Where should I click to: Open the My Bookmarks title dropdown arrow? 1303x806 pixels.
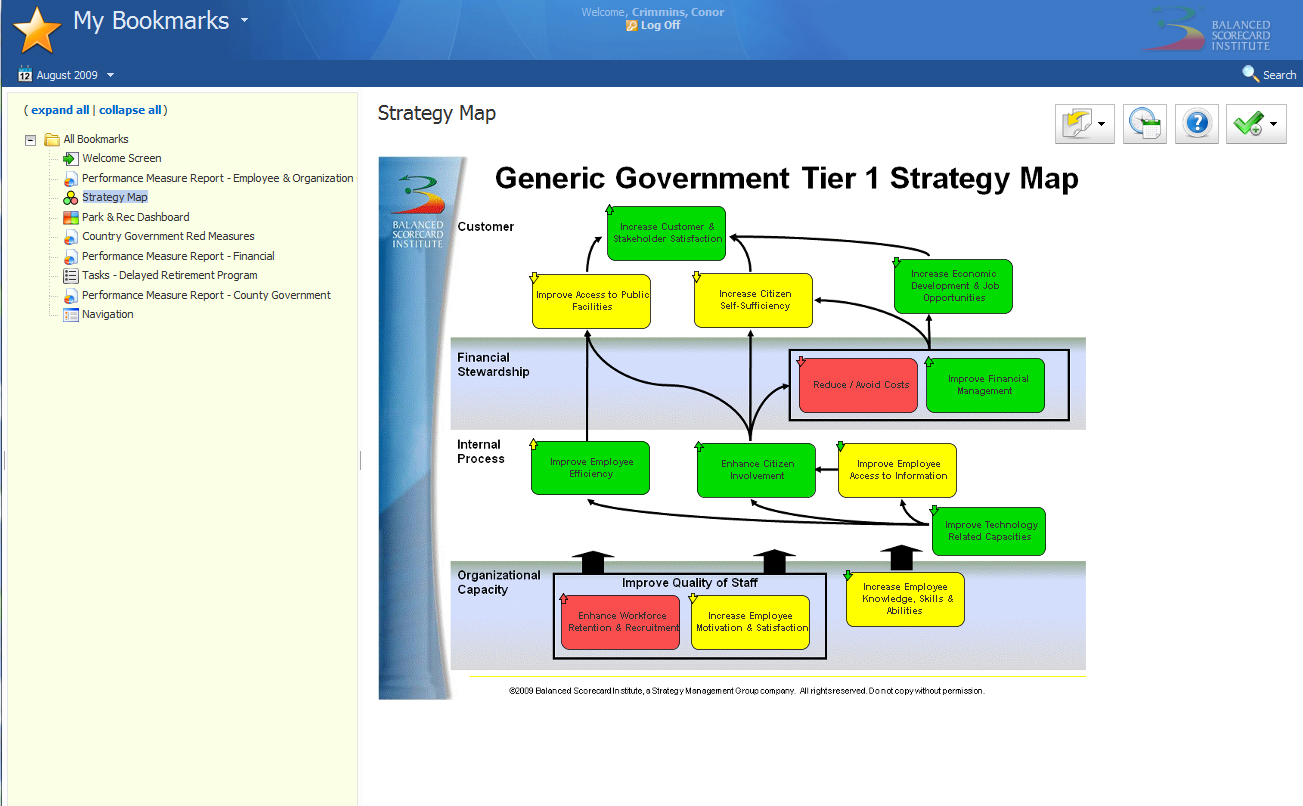pos(245,21)
